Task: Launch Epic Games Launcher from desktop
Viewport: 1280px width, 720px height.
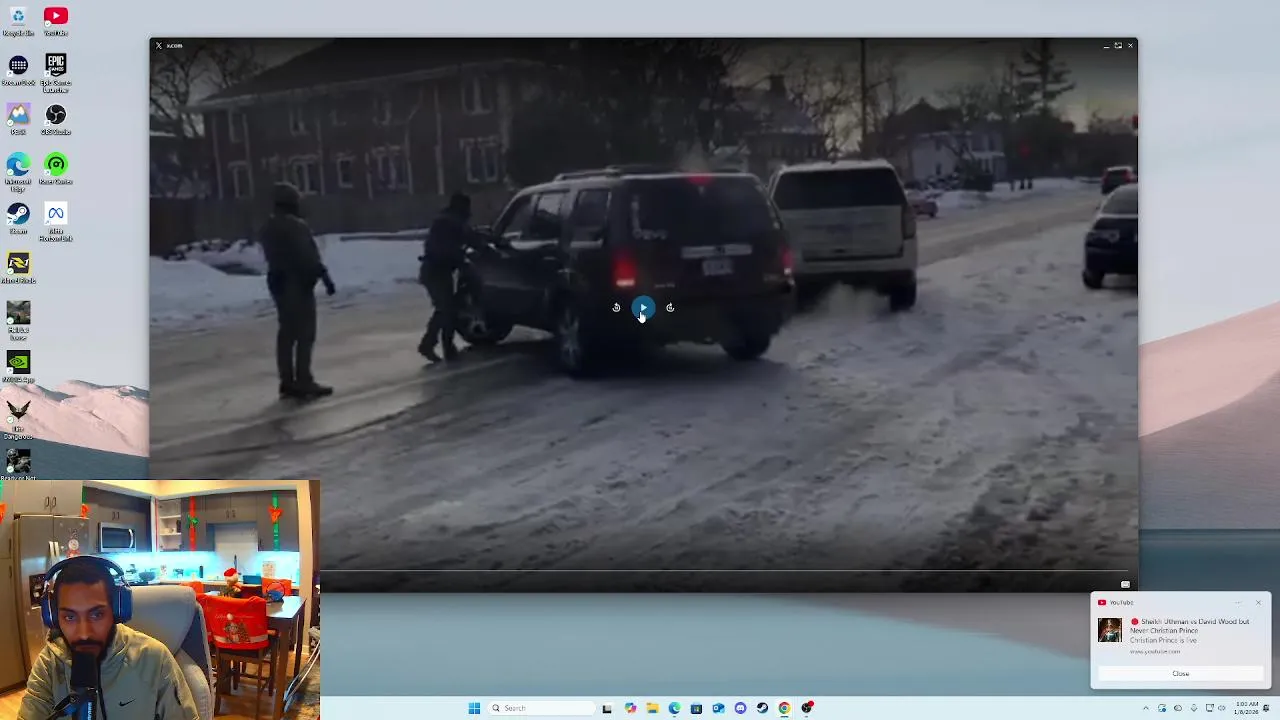Action: (x=56, y=72)
